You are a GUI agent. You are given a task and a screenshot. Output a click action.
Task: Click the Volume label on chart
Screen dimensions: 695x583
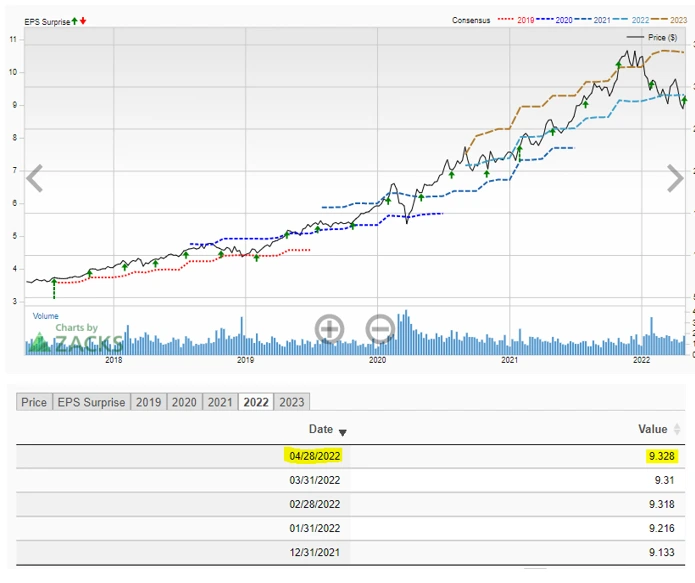pyautogui.click(x=46, y=316)
